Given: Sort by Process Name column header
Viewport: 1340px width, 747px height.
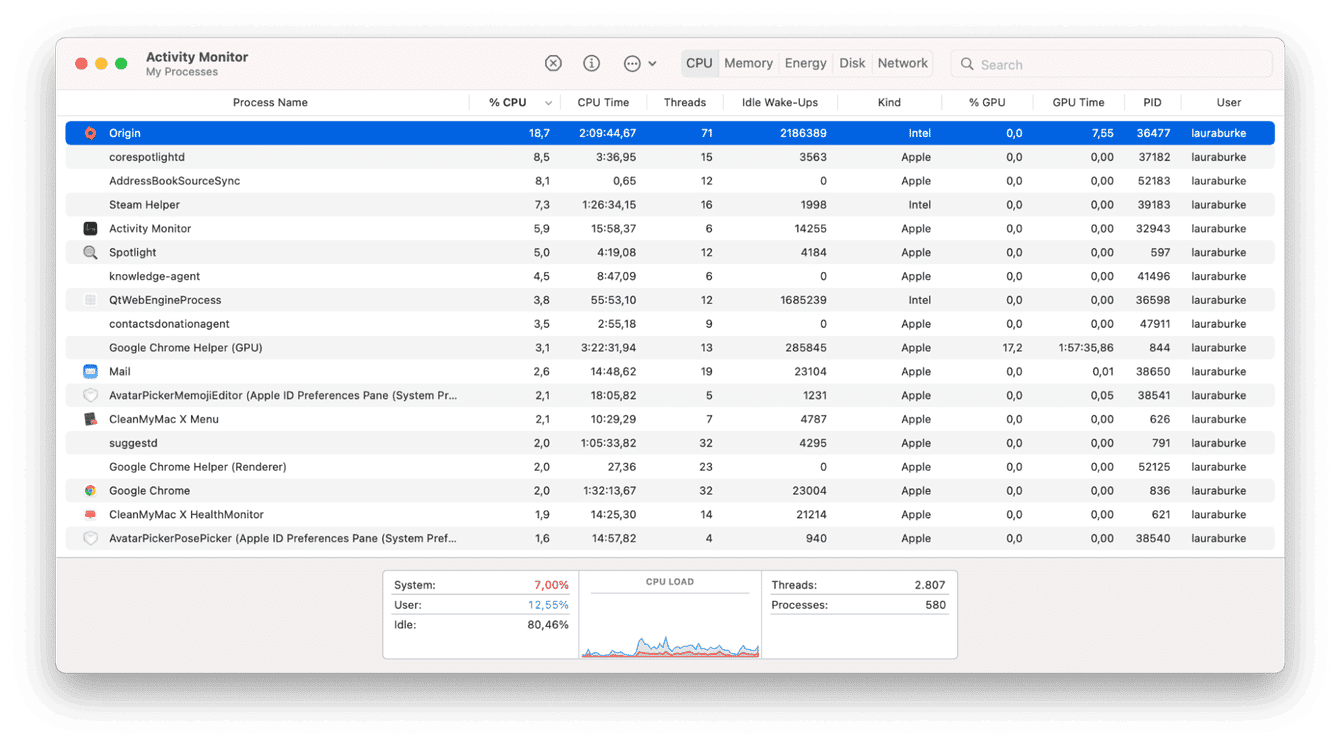Looking at the screenshot, I should click(x=270, y=103).
